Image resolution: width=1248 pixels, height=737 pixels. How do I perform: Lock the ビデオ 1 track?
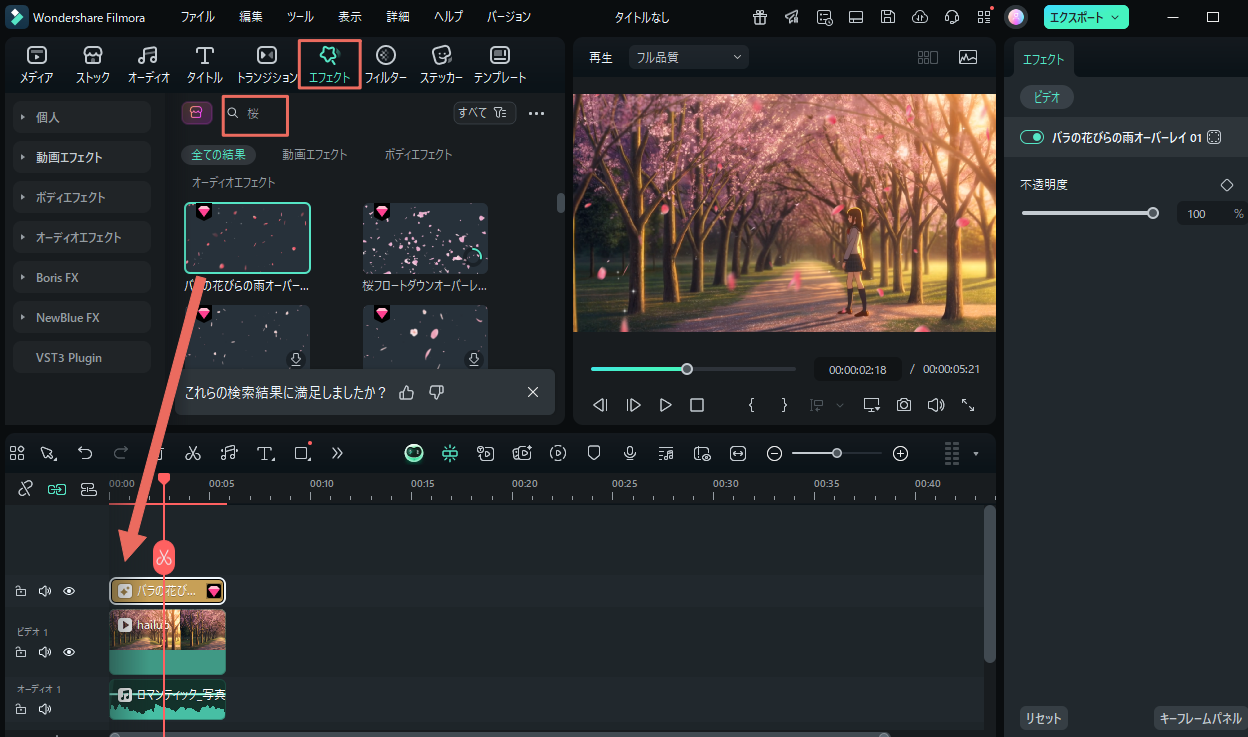coord(21,652)
